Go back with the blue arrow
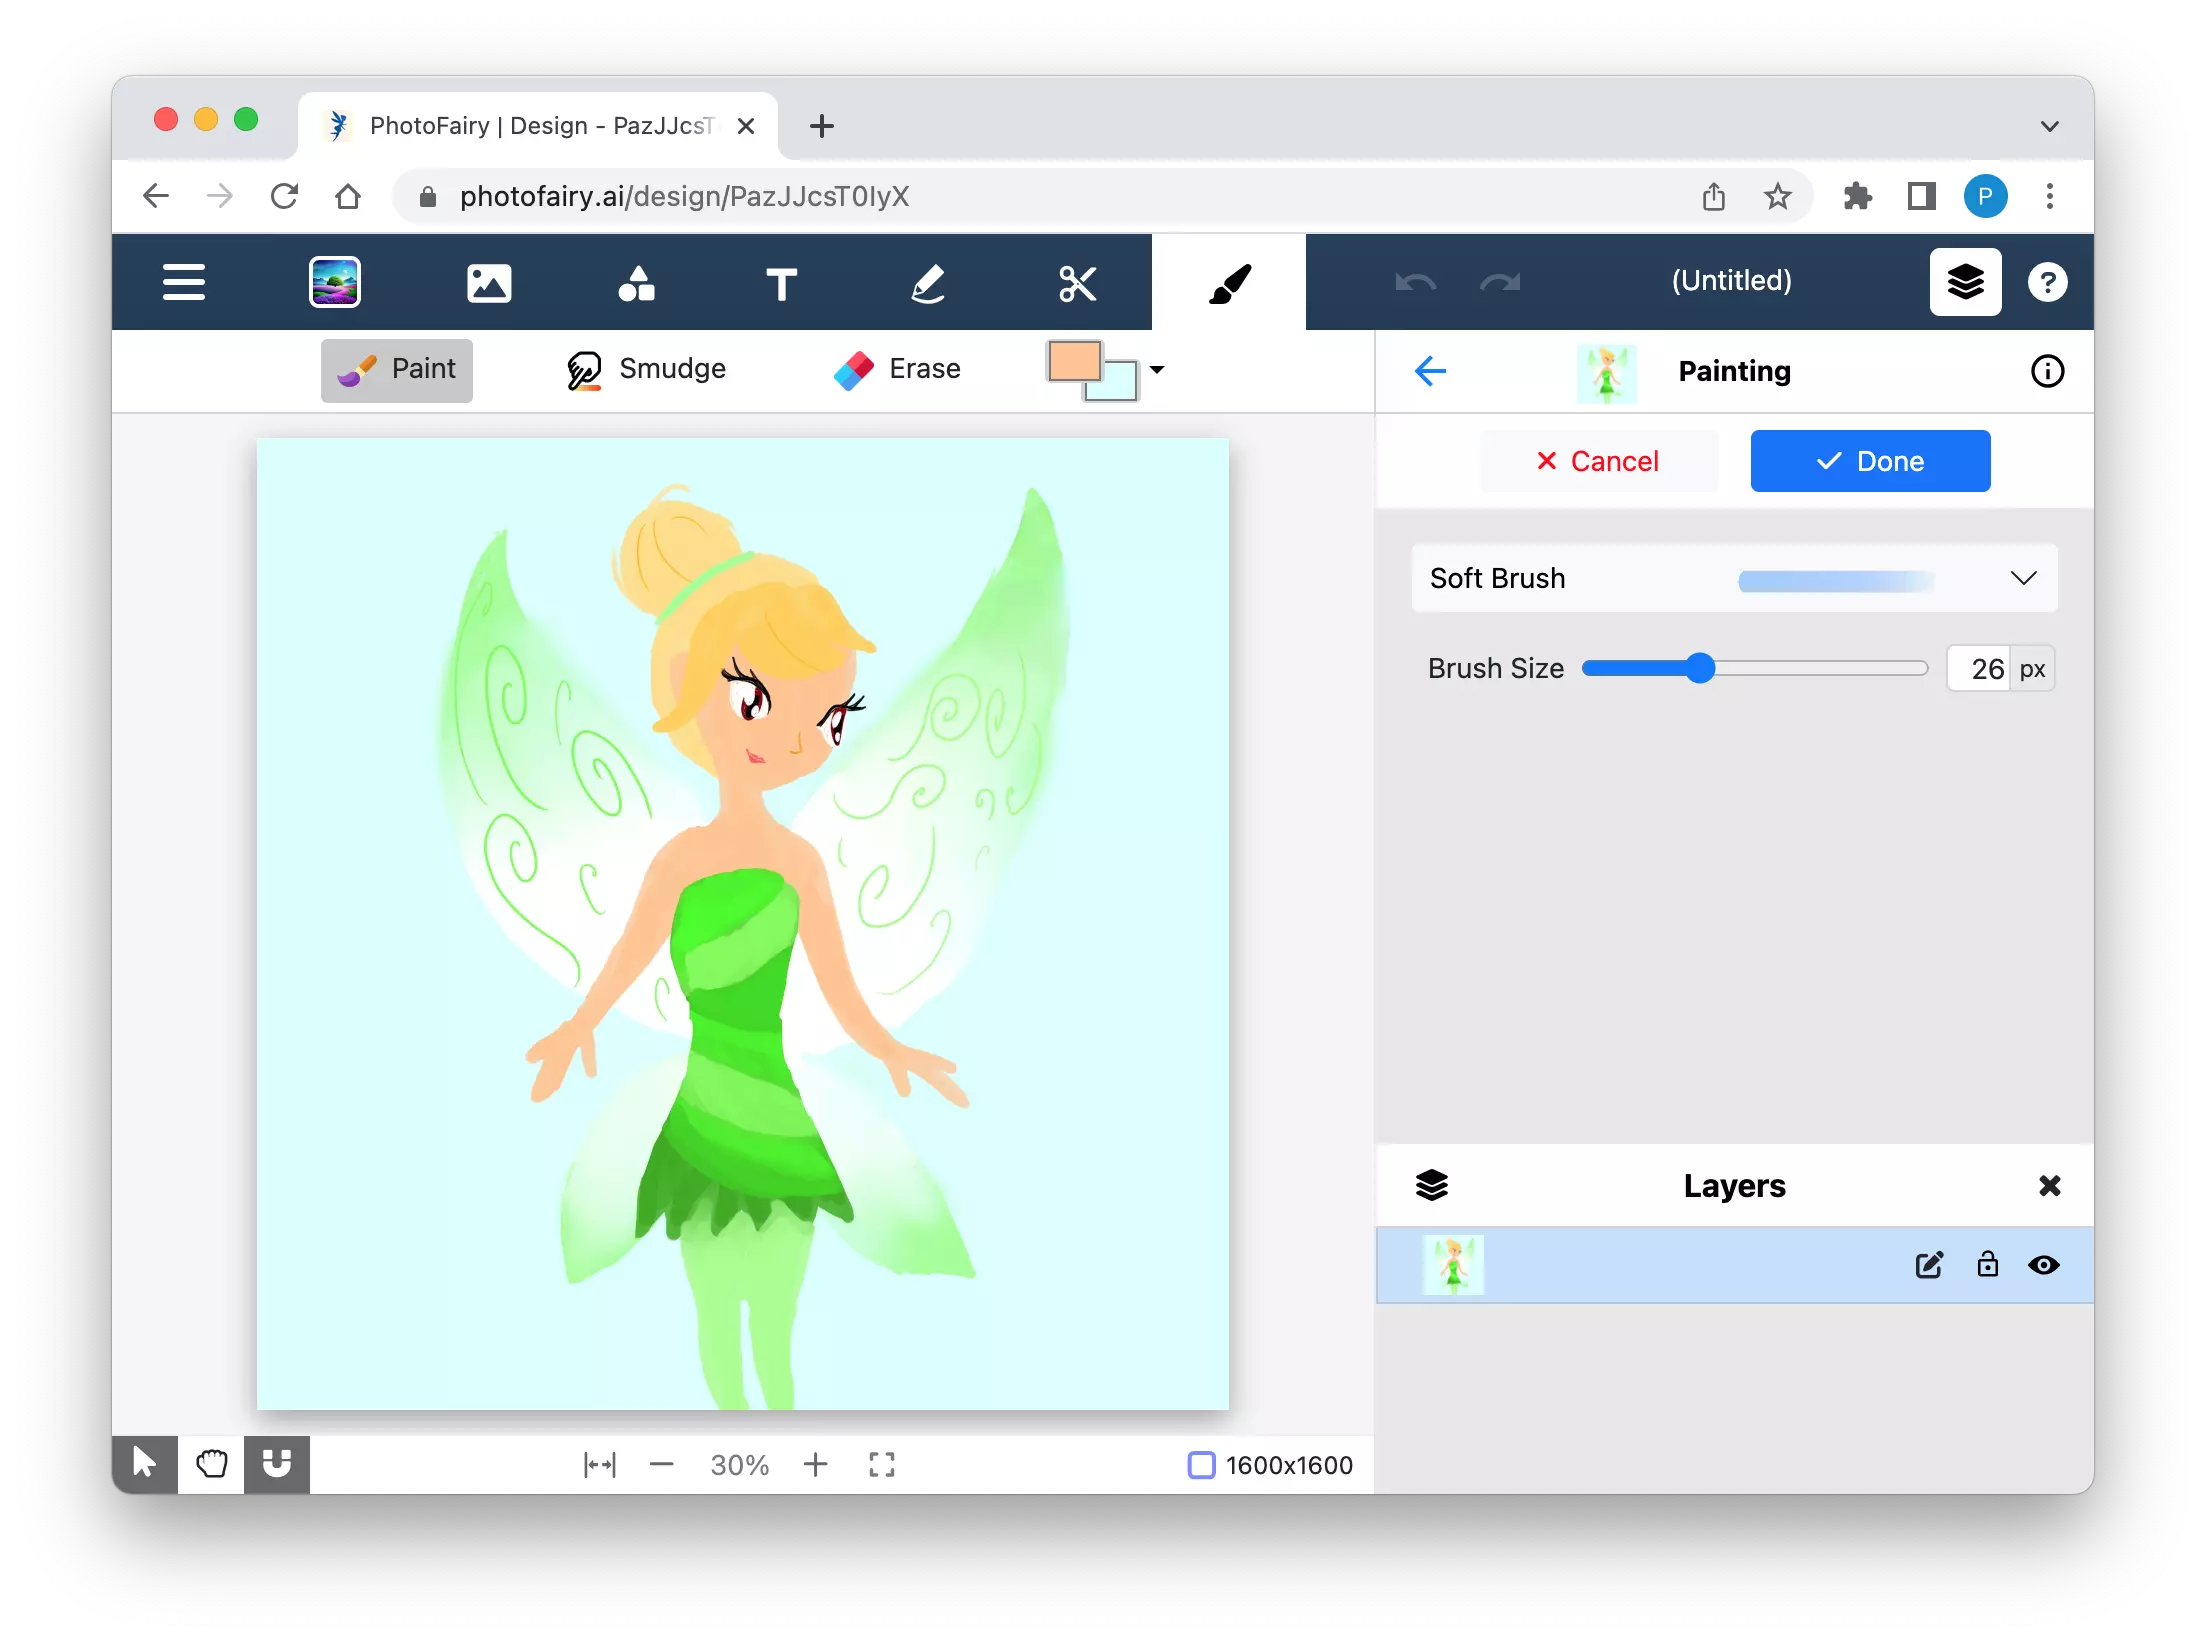This screenshot has width=2206, height=1642. 1430,371
